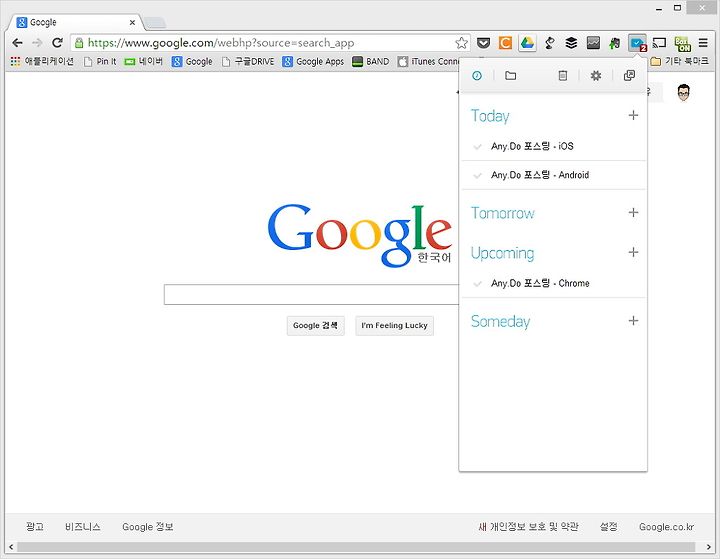720x559 pixels.
Task: Open the BAND bookmark
Action: point(371,61)
